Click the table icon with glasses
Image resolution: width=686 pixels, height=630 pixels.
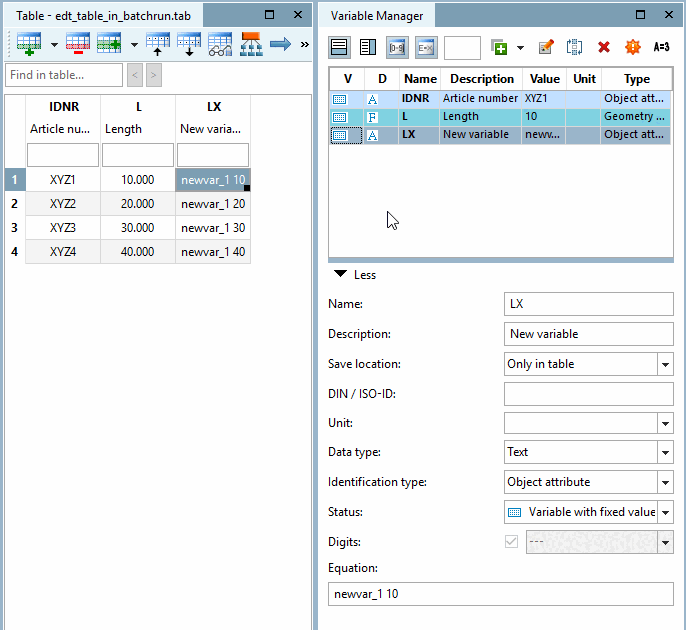click(220, 44)
